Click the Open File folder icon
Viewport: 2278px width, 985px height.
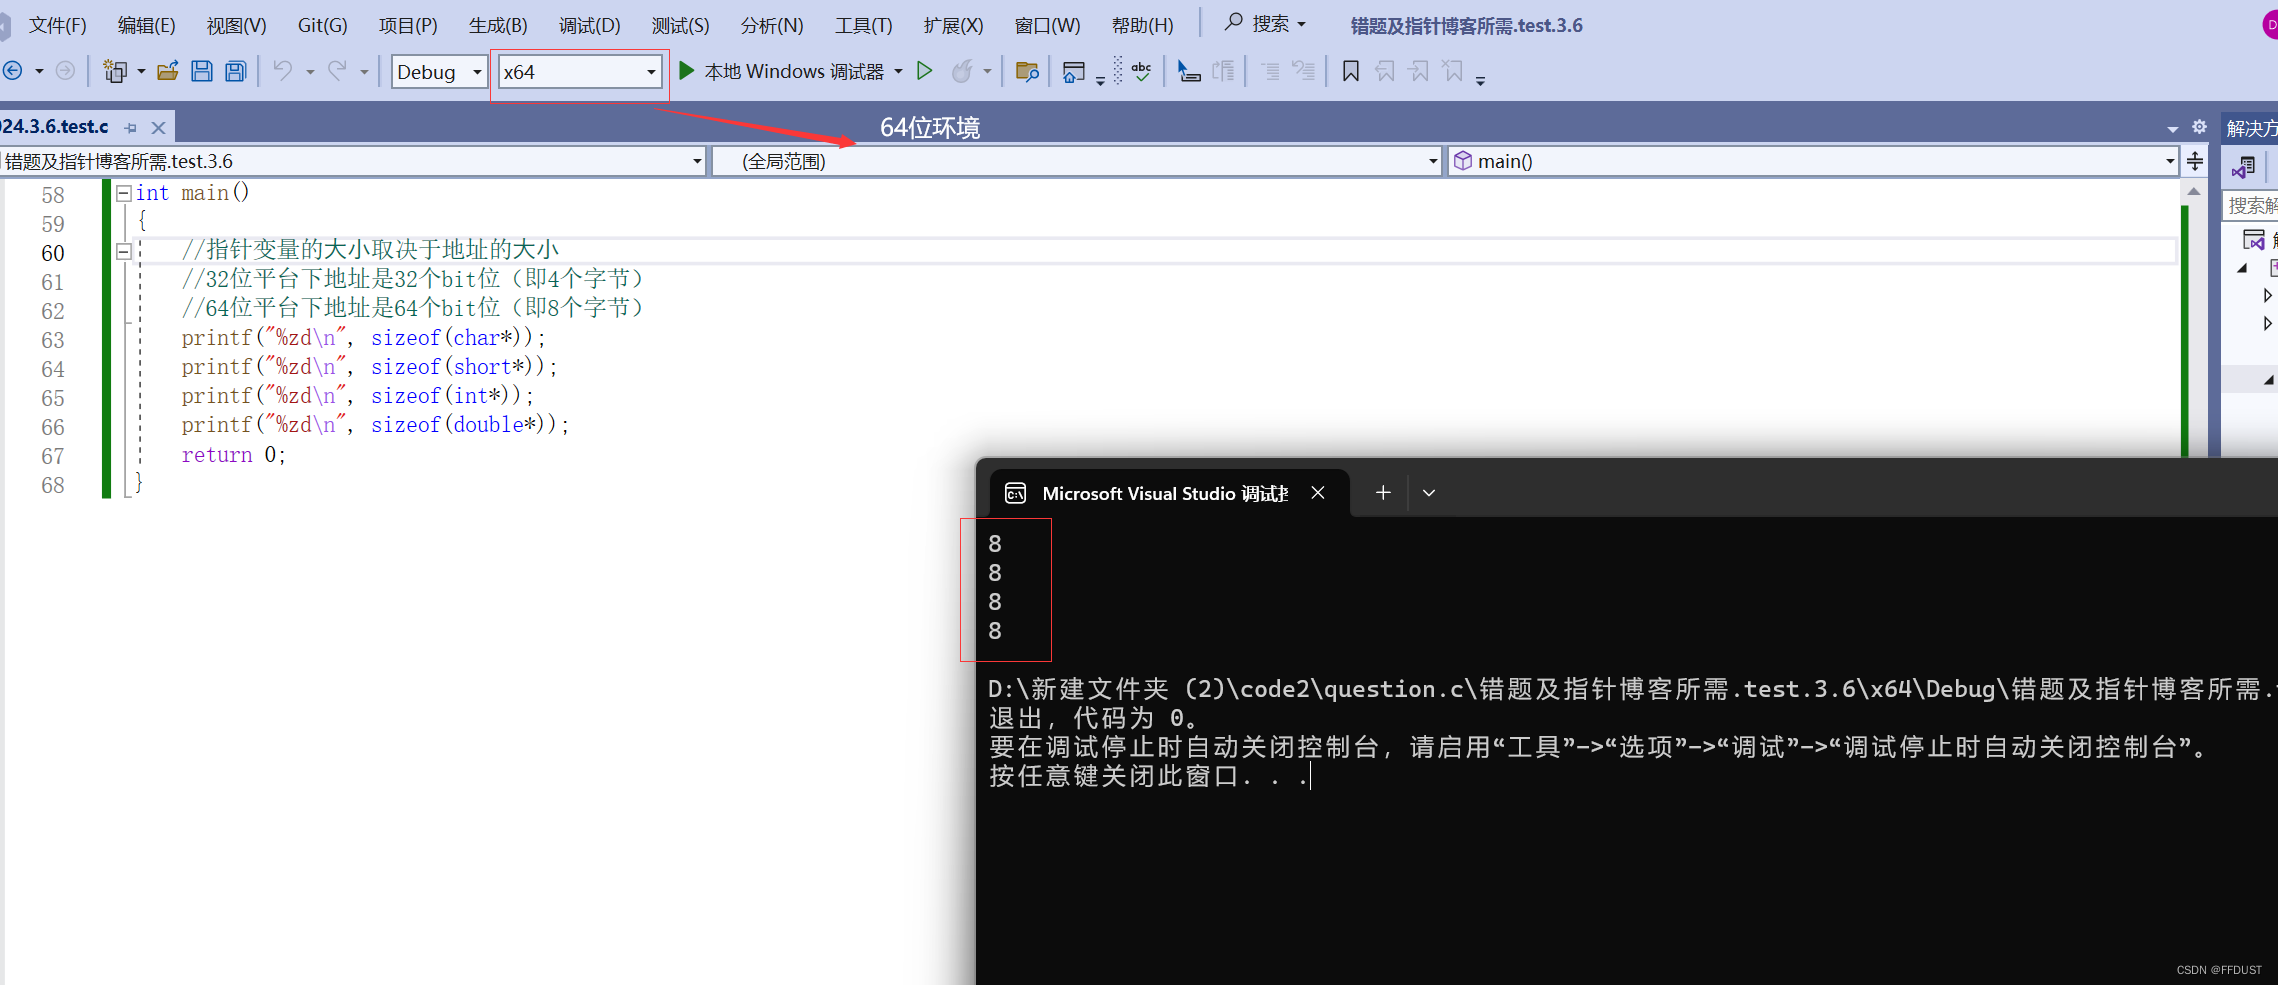point(168,71)
